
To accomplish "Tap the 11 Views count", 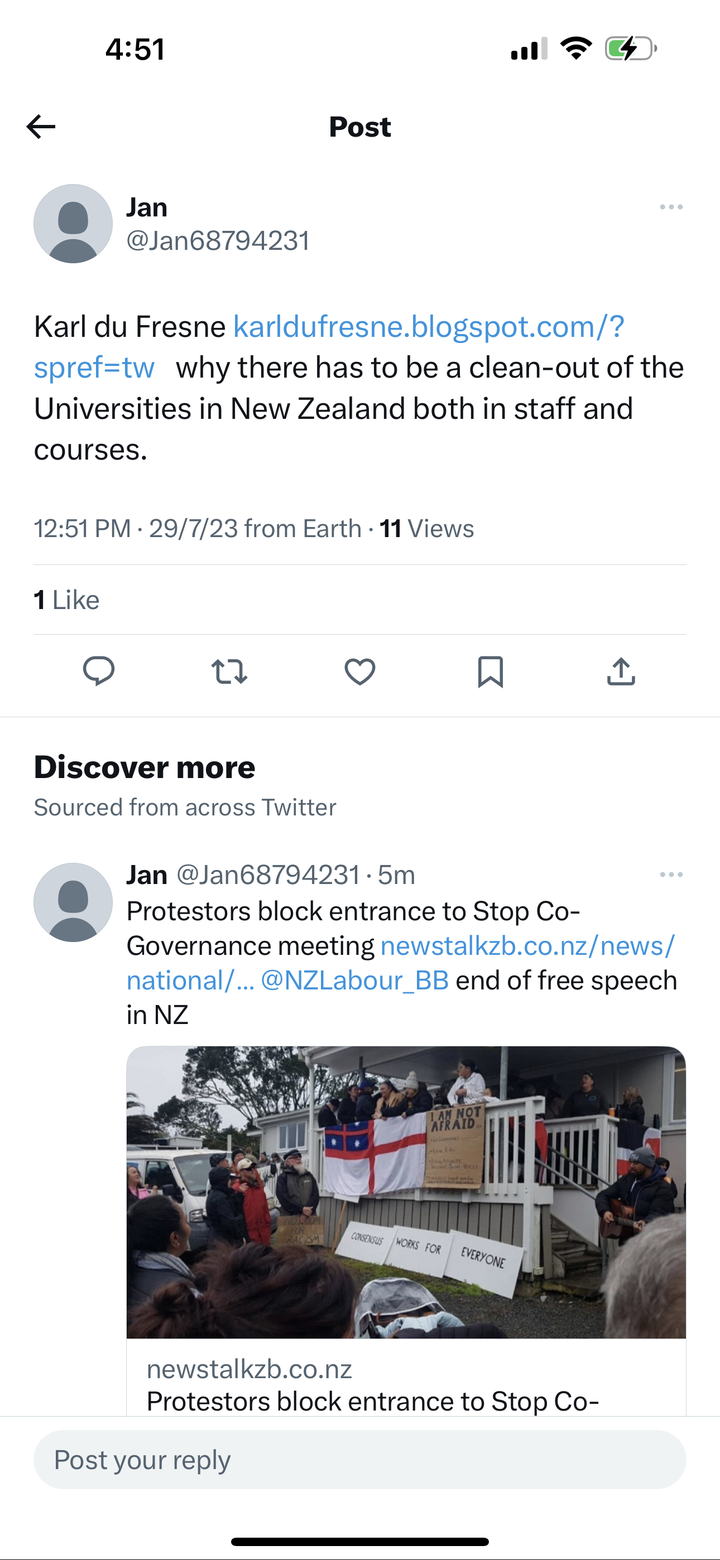I will click(427, 528).
